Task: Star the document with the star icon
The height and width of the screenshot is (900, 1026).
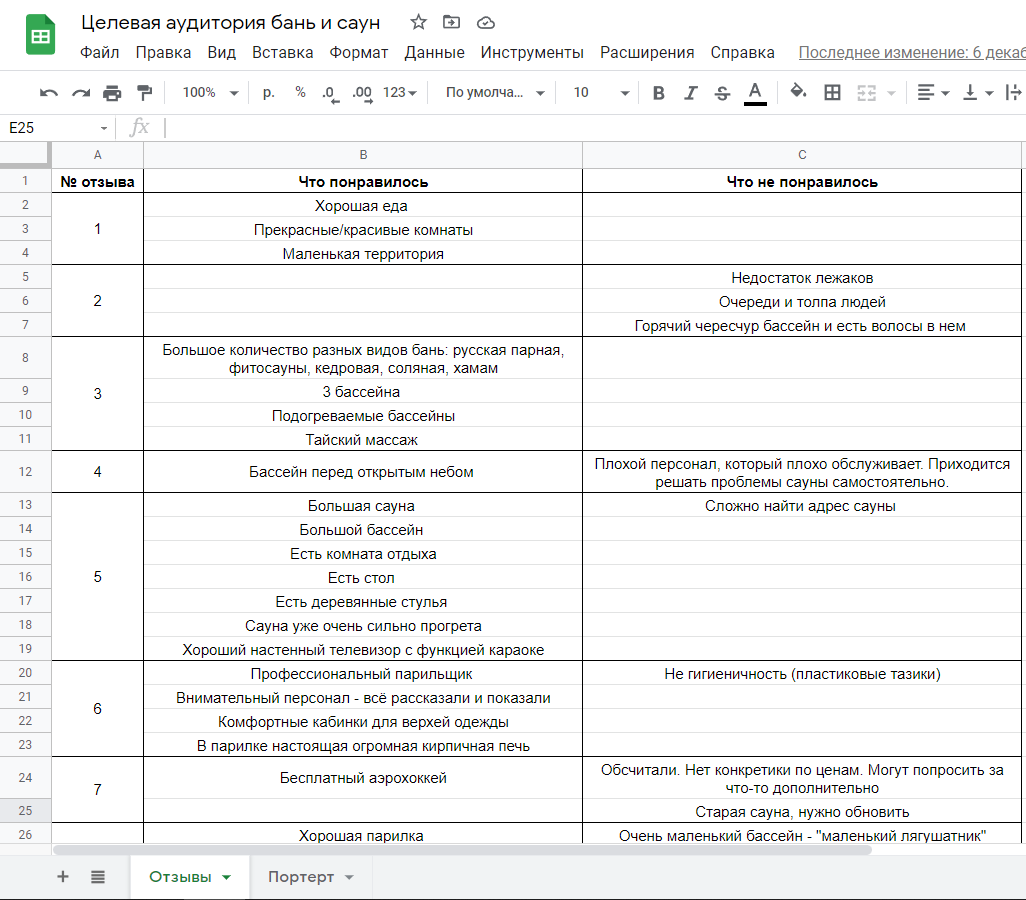Action: click(418, 22)
